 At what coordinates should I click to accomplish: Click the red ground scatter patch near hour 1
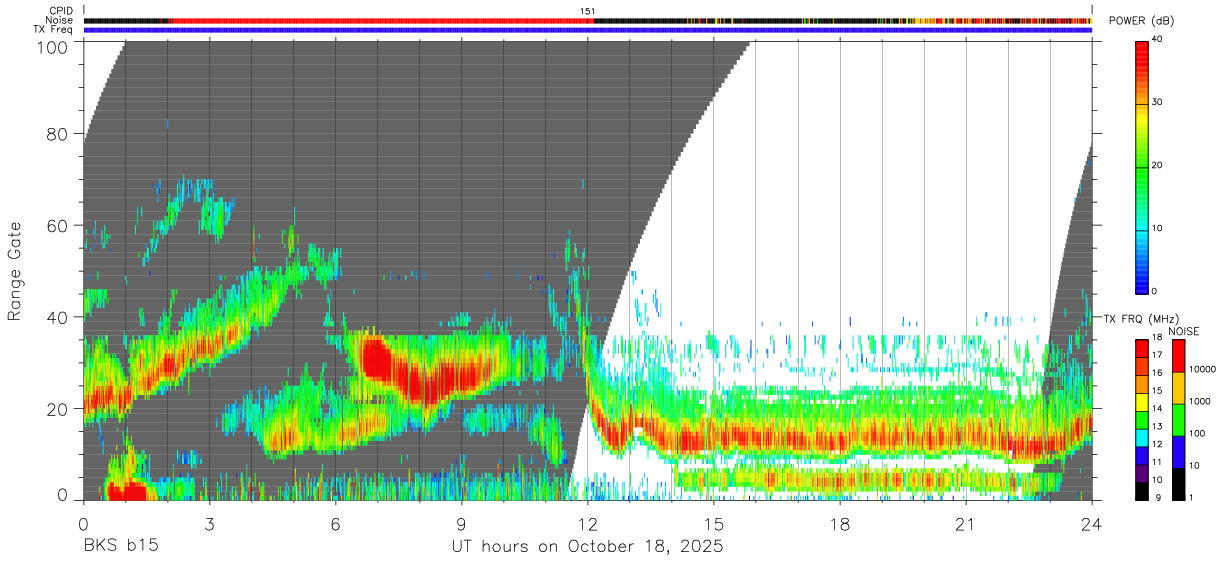(126, 491)
